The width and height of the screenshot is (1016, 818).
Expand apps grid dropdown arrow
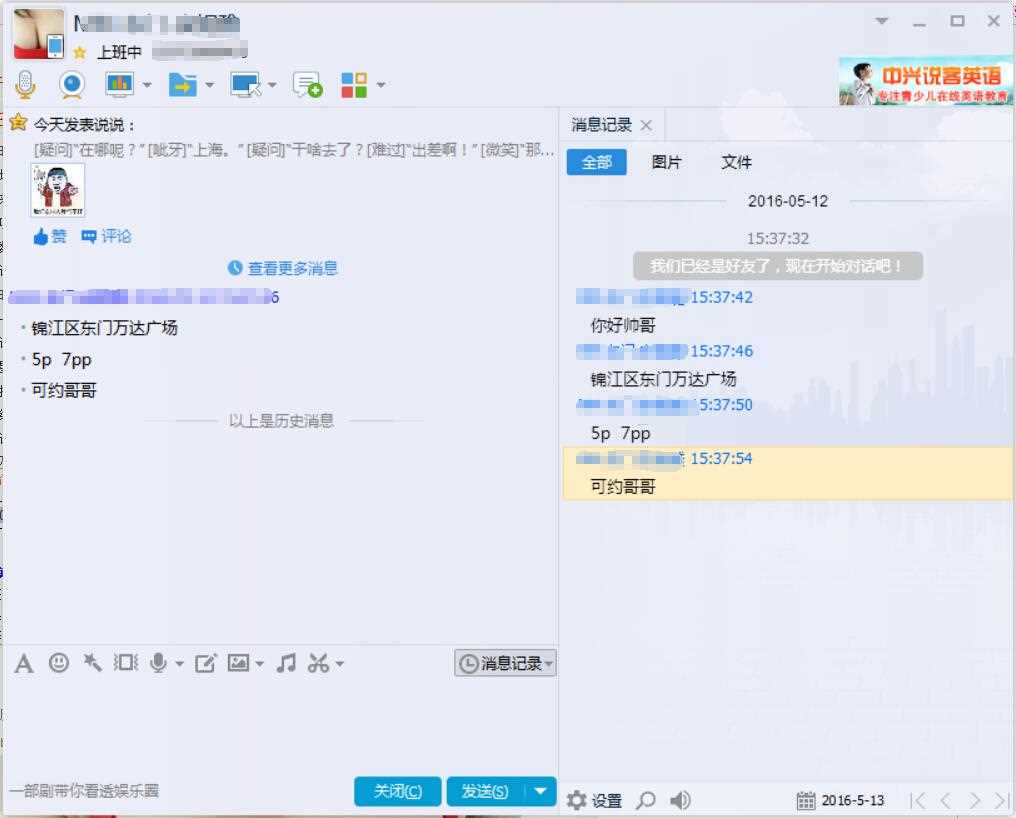381,85
